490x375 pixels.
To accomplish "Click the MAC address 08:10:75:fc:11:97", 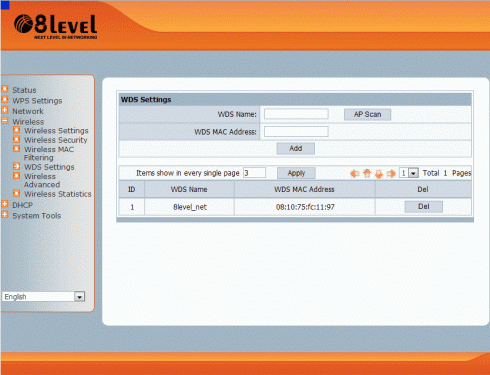I will coord(305,207).
